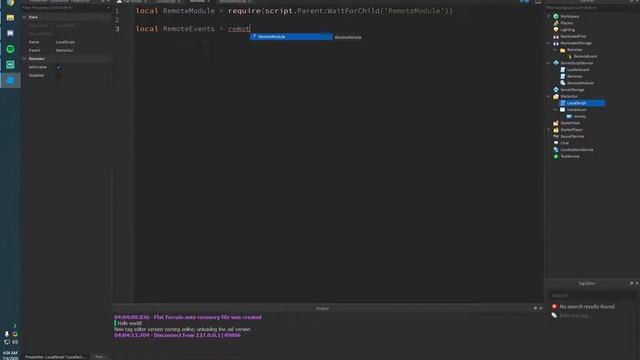Click the ScreenGui icon under StarterGui
The width and height of the screenshot is (640, 360).
(x=562, y=109)
